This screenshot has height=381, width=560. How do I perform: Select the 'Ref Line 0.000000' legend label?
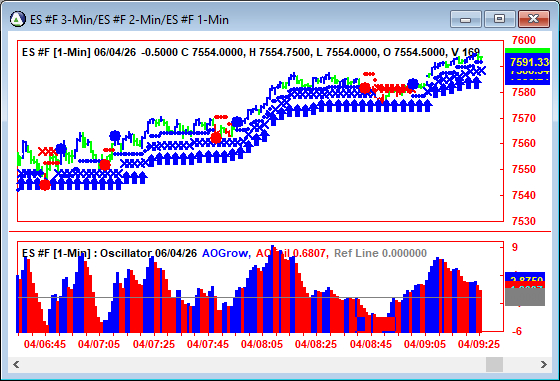(380, 253)
